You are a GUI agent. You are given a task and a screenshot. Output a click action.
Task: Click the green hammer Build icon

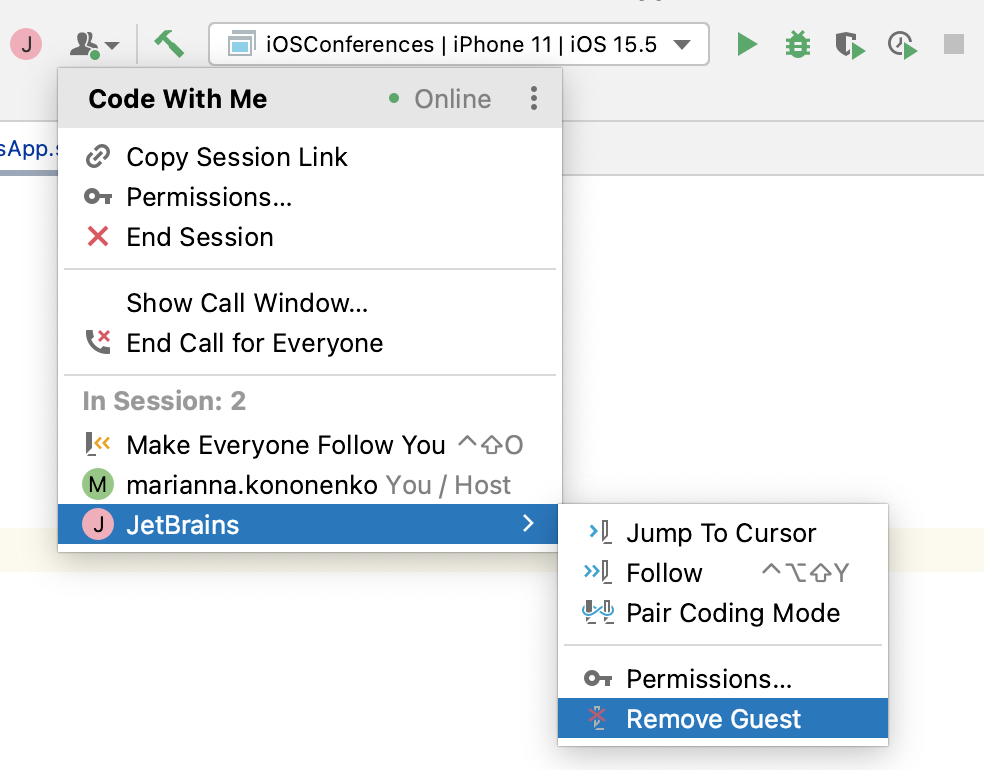(x=168, y=44)
